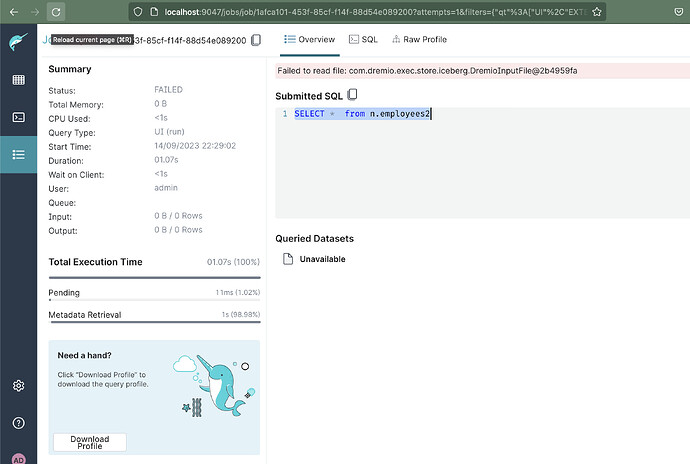Click the '01.07s (100%)' total time value

[233, 262]
